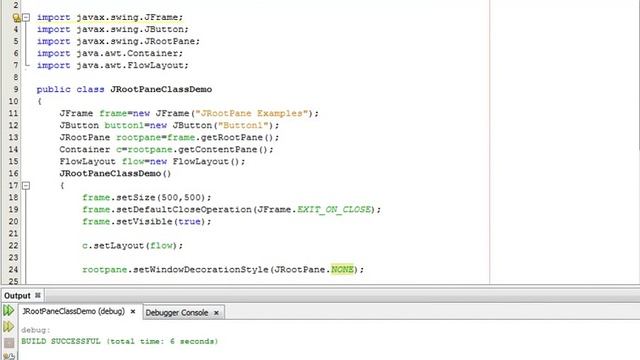Close the Output panel via its small icon
This screenshot has height=360, width=640.
38,295
